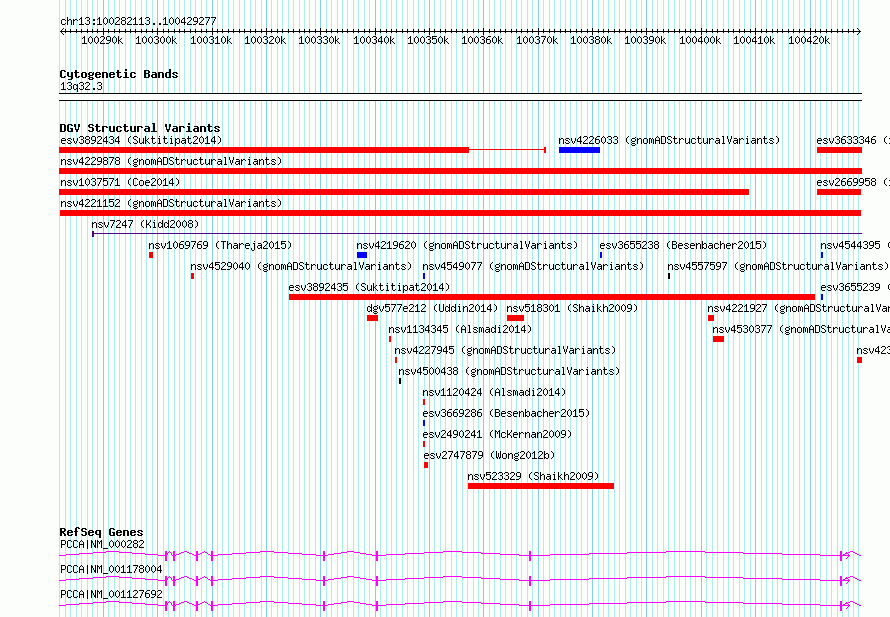The width and height of the screenshot is (890, 617).
Task: Click the nsv4529040 (gnomADStructuralVariants) label
Action: (301, 266)
